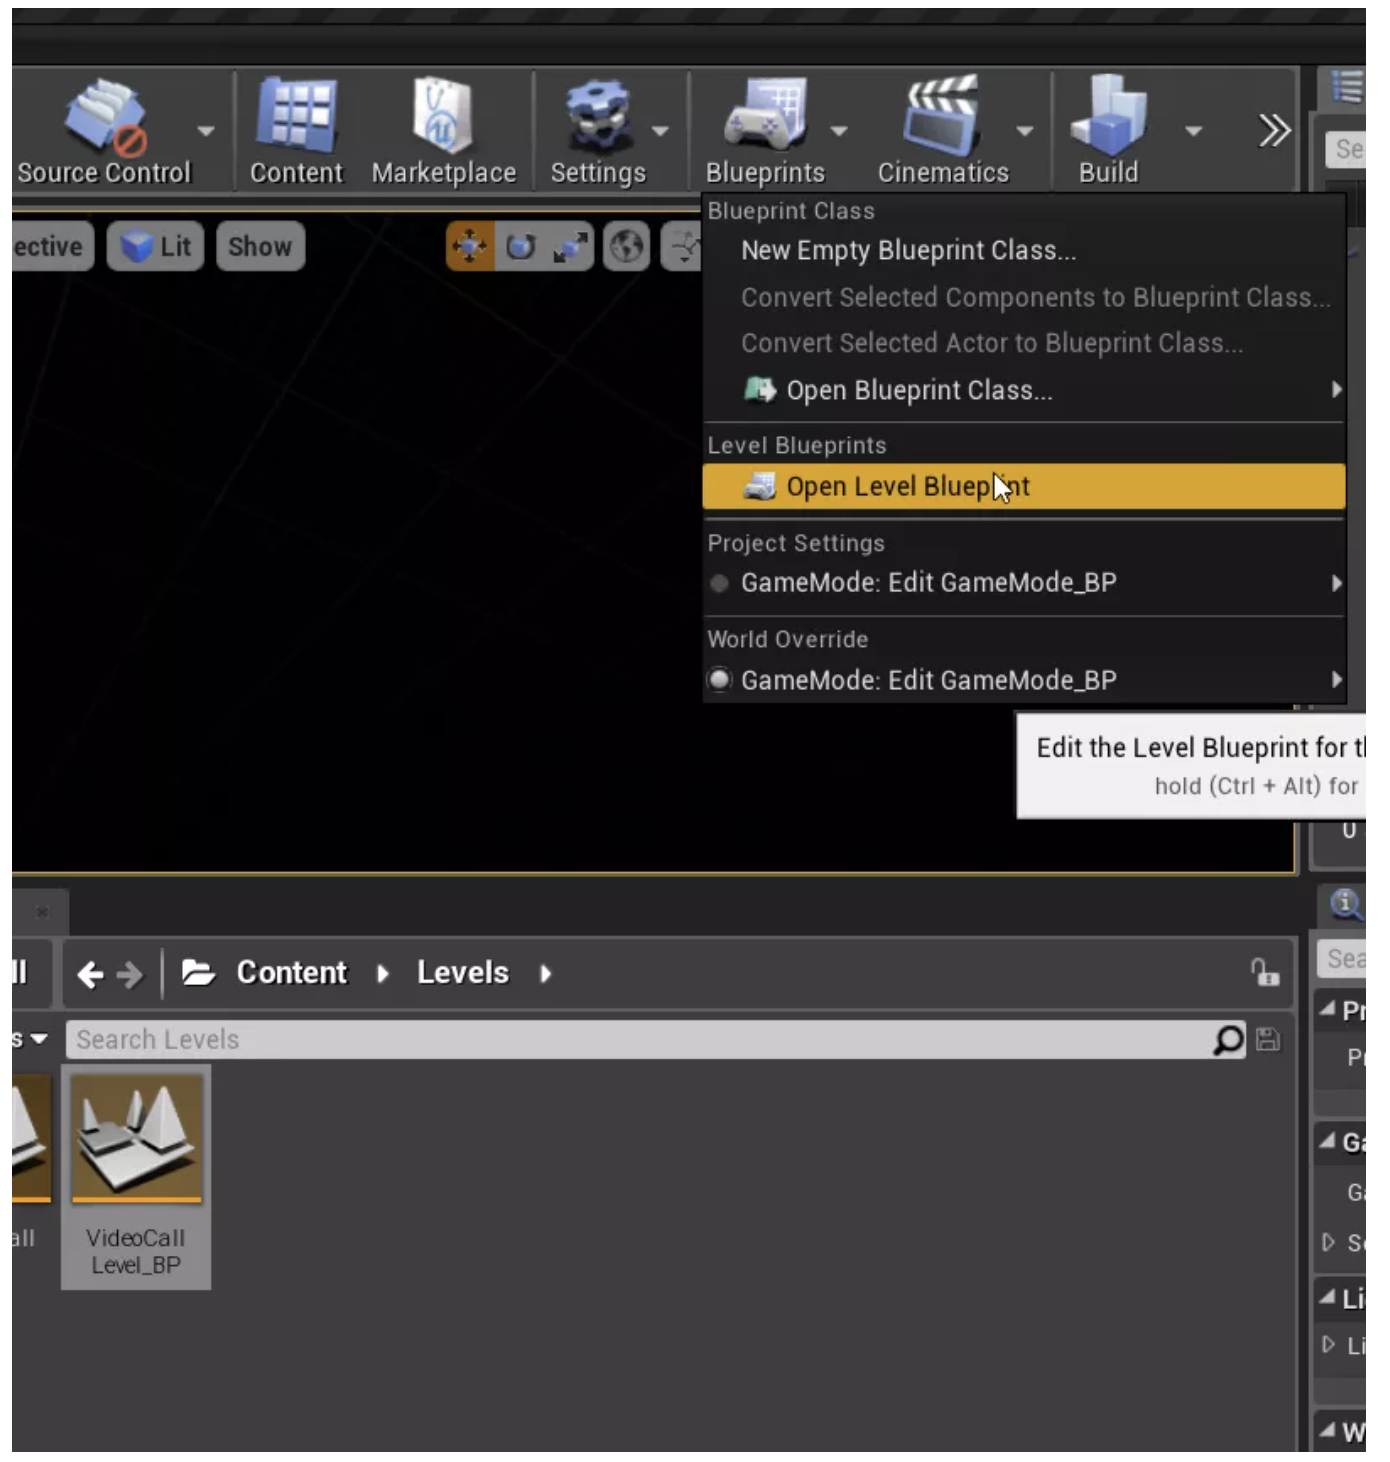Expand the toolbar overflow chevrons

[x=1274, y=130]
